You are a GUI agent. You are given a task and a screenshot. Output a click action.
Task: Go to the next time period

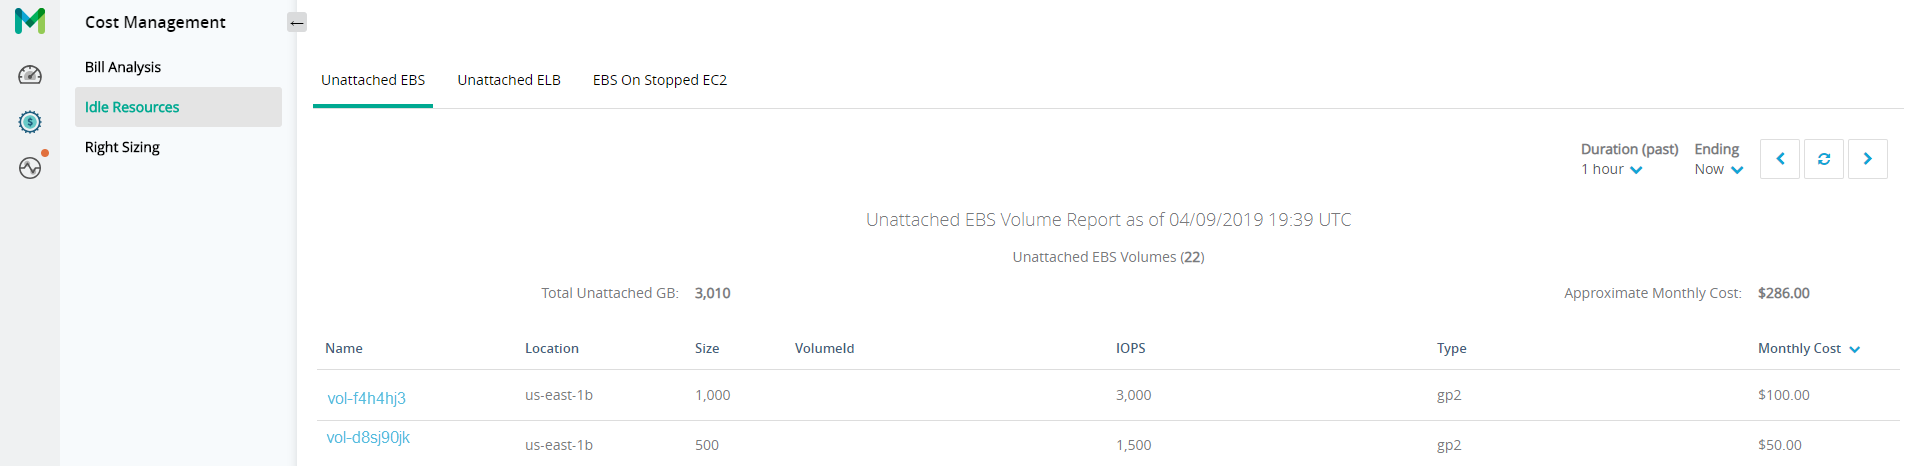tap(1867, 159)
